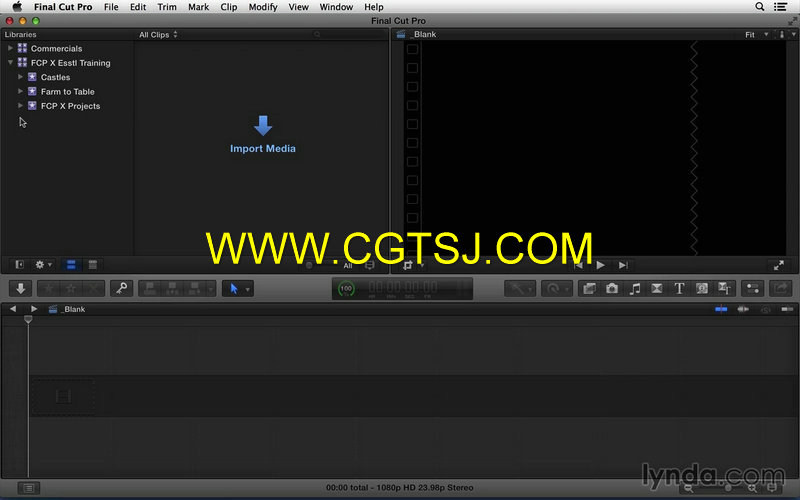
Task: Click the browser search field
Action: point(349,34)
